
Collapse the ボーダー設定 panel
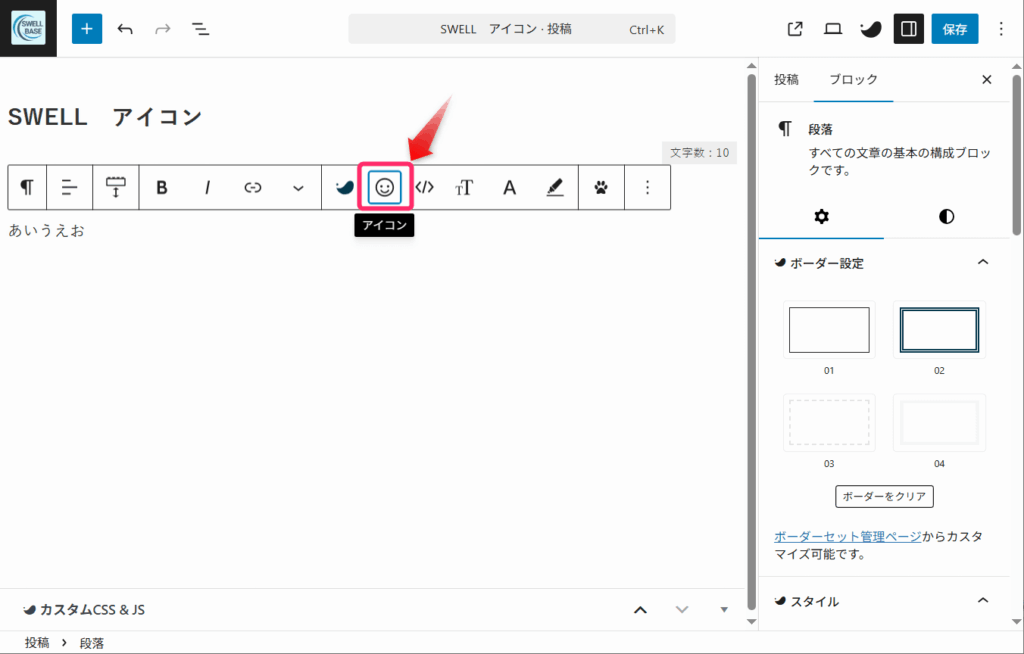pos(884,263)
